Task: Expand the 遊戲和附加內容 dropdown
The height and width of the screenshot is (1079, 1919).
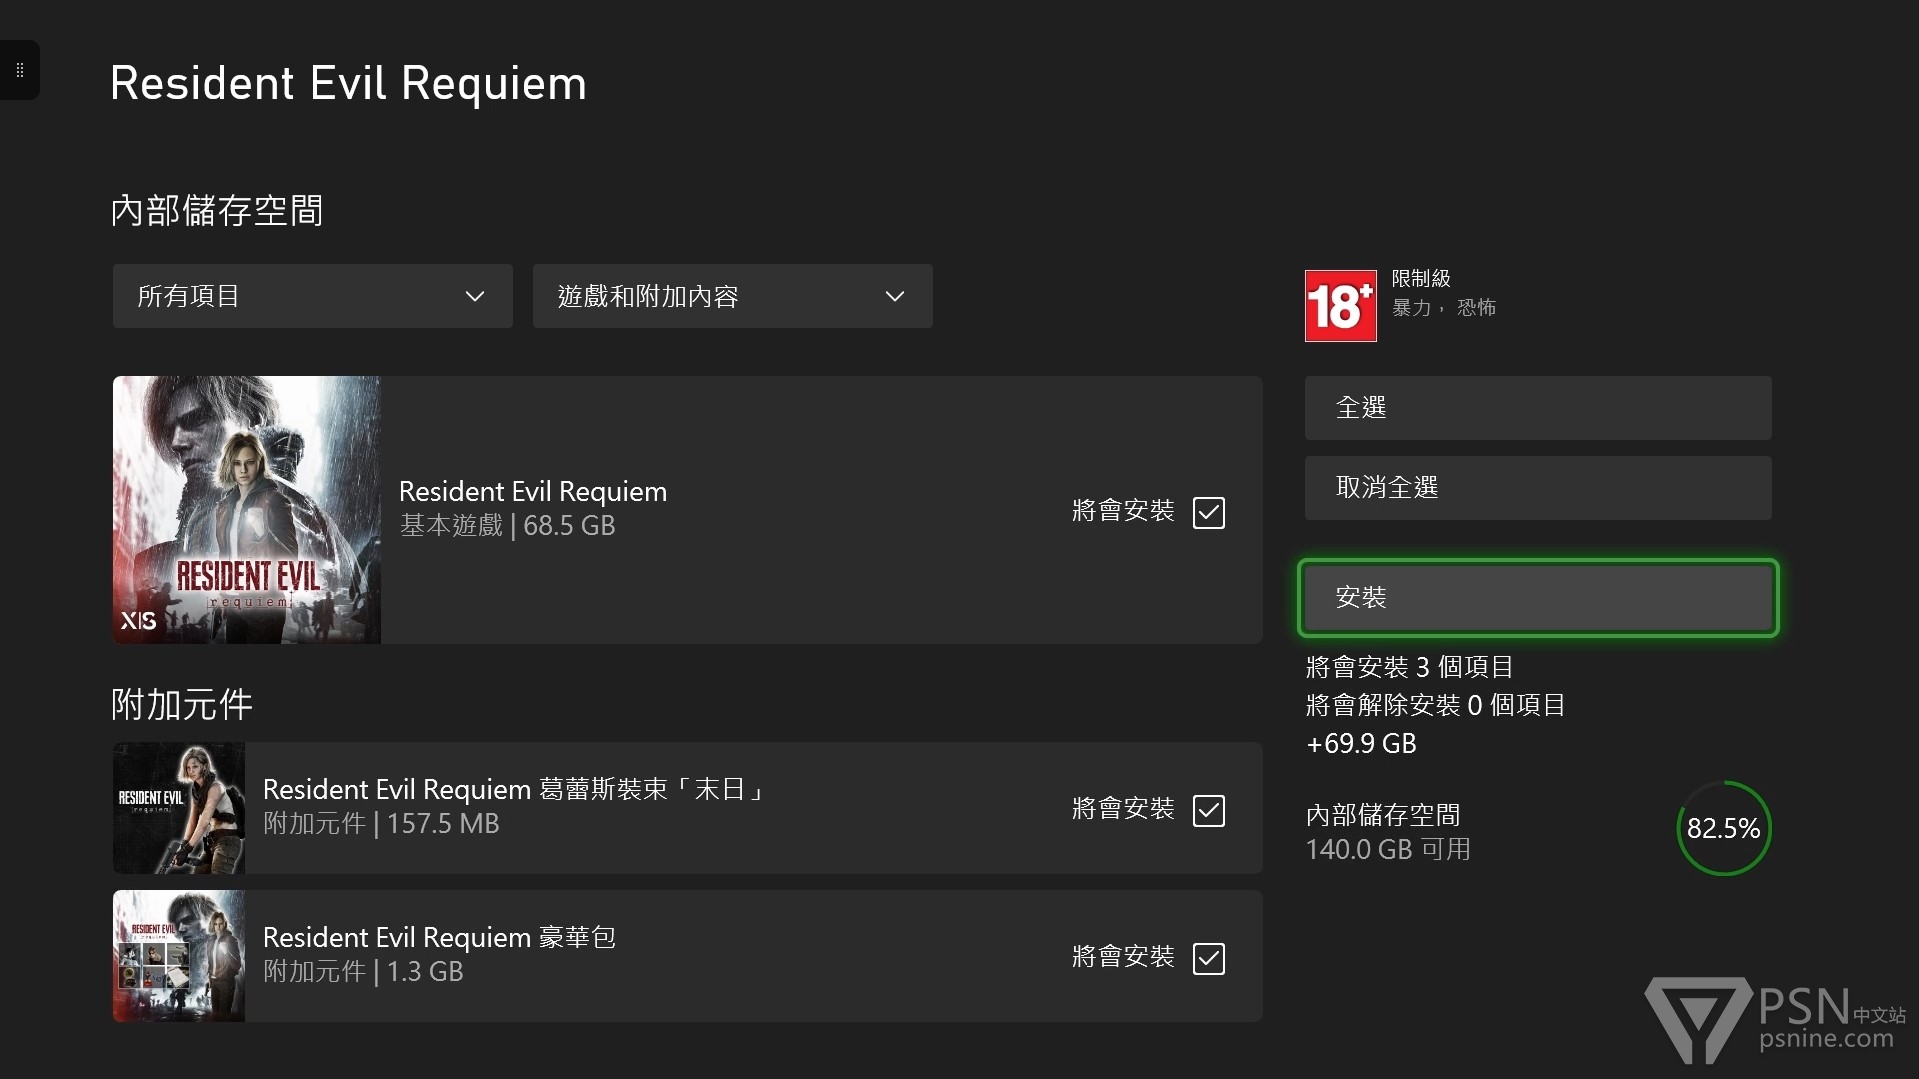Action: 732,296
